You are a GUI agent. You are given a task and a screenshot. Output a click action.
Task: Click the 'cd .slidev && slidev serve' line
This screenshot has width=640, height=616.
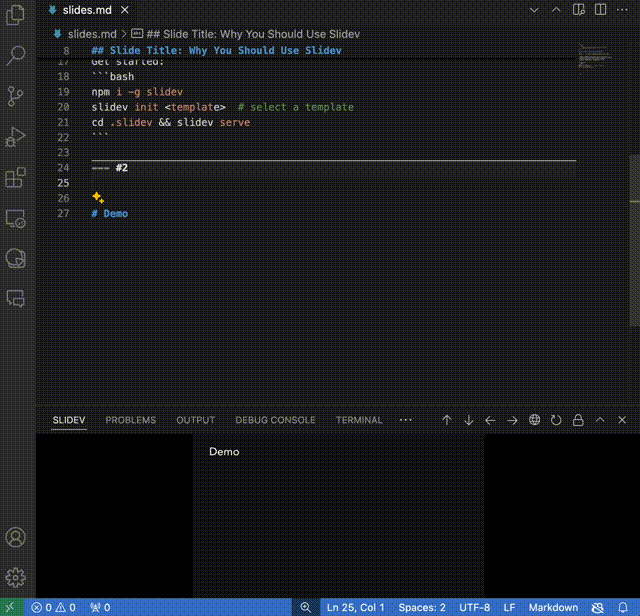click(171, 122)
